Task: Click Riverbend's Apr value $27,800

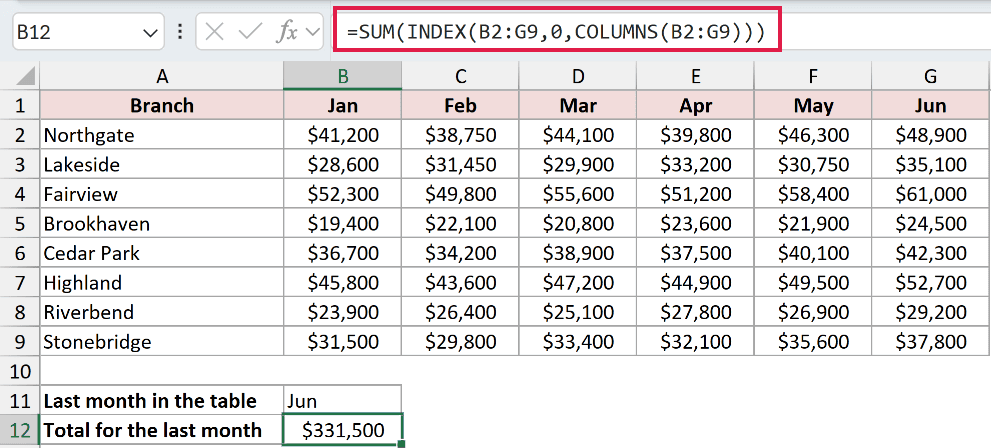Action: [695, 312]
